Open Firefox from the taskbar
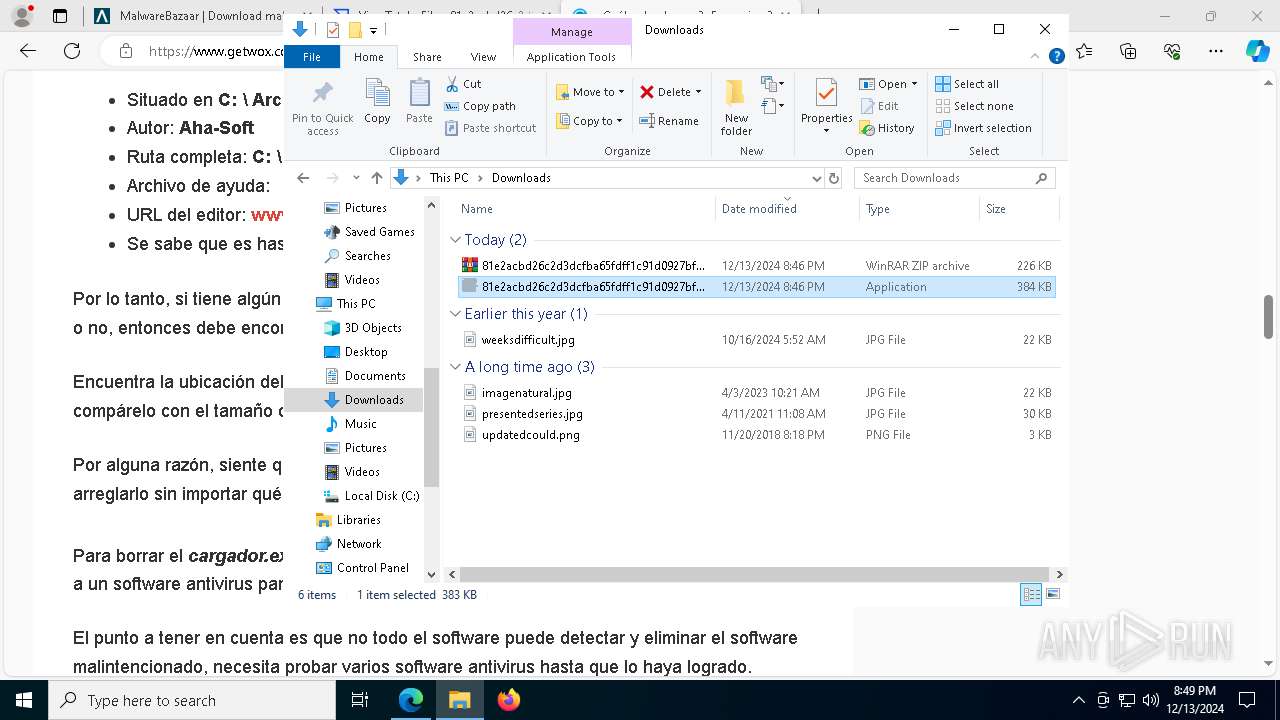The width and height of the screenshot is (1280, 720). 509,700
